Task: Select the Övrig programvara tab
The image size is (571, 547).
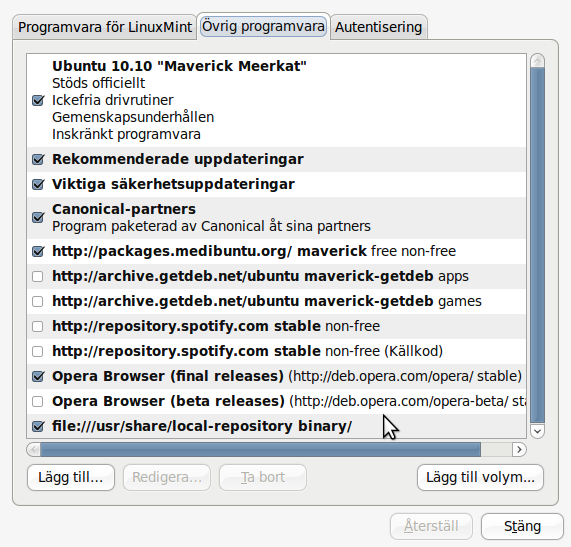Action: click(263, 26)
